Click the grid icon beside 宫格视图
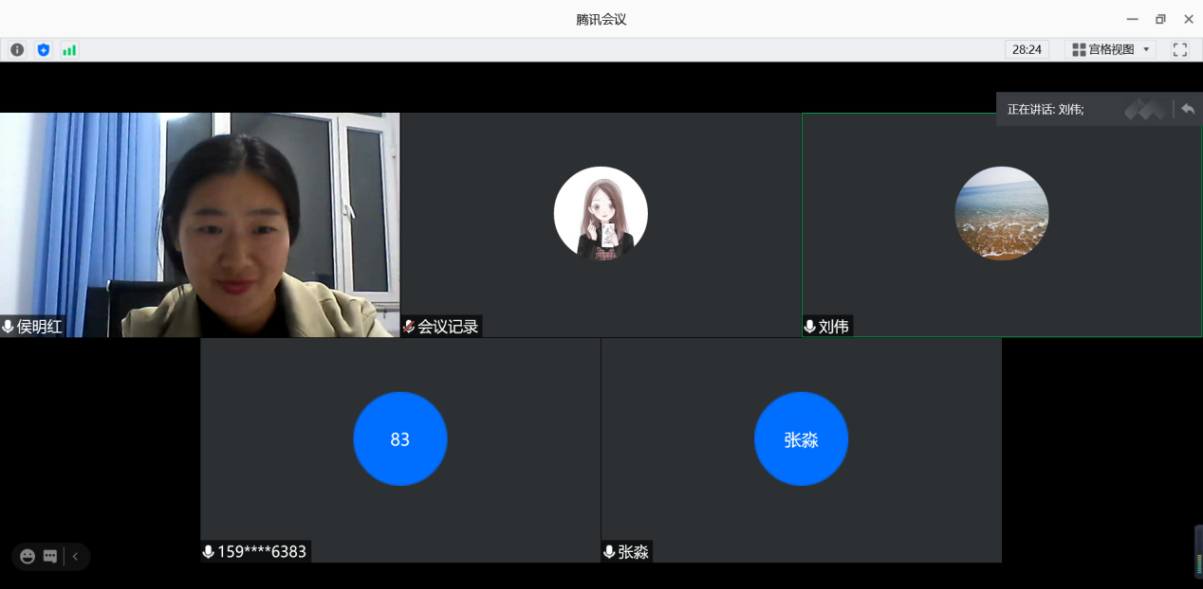 coord(1079,50)
